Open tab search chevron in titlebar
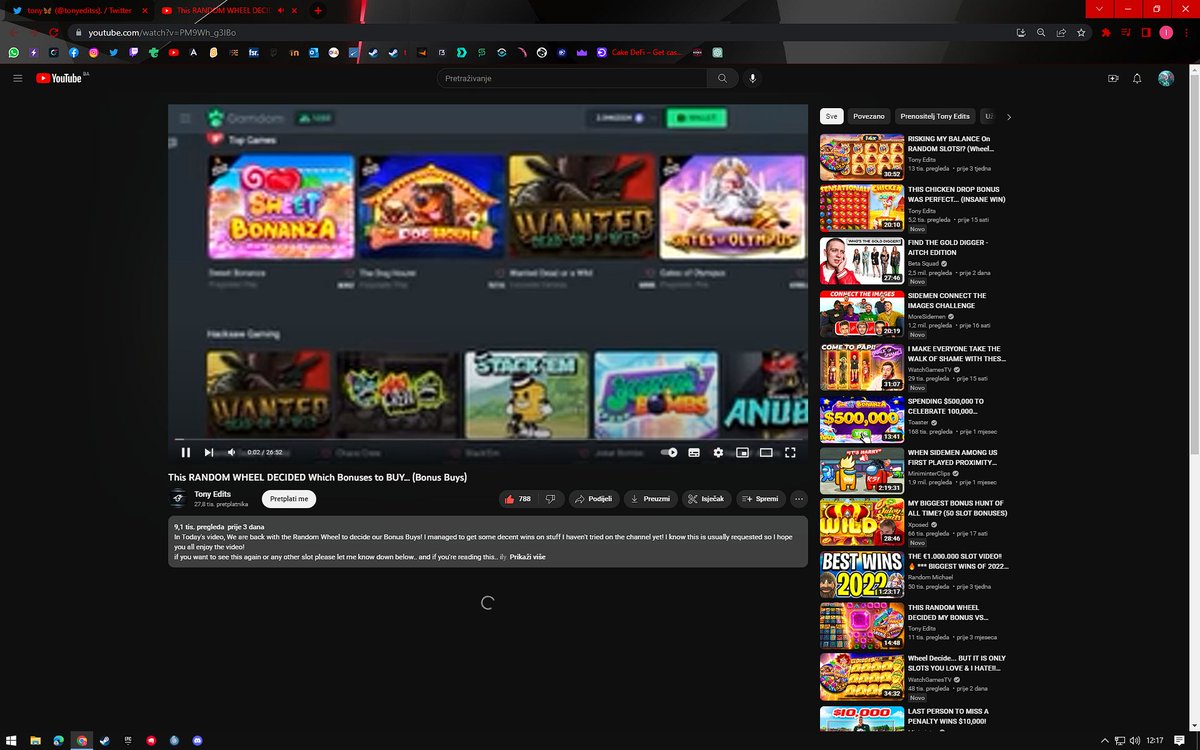1200x750 pixels. (x=1100, y=9)
